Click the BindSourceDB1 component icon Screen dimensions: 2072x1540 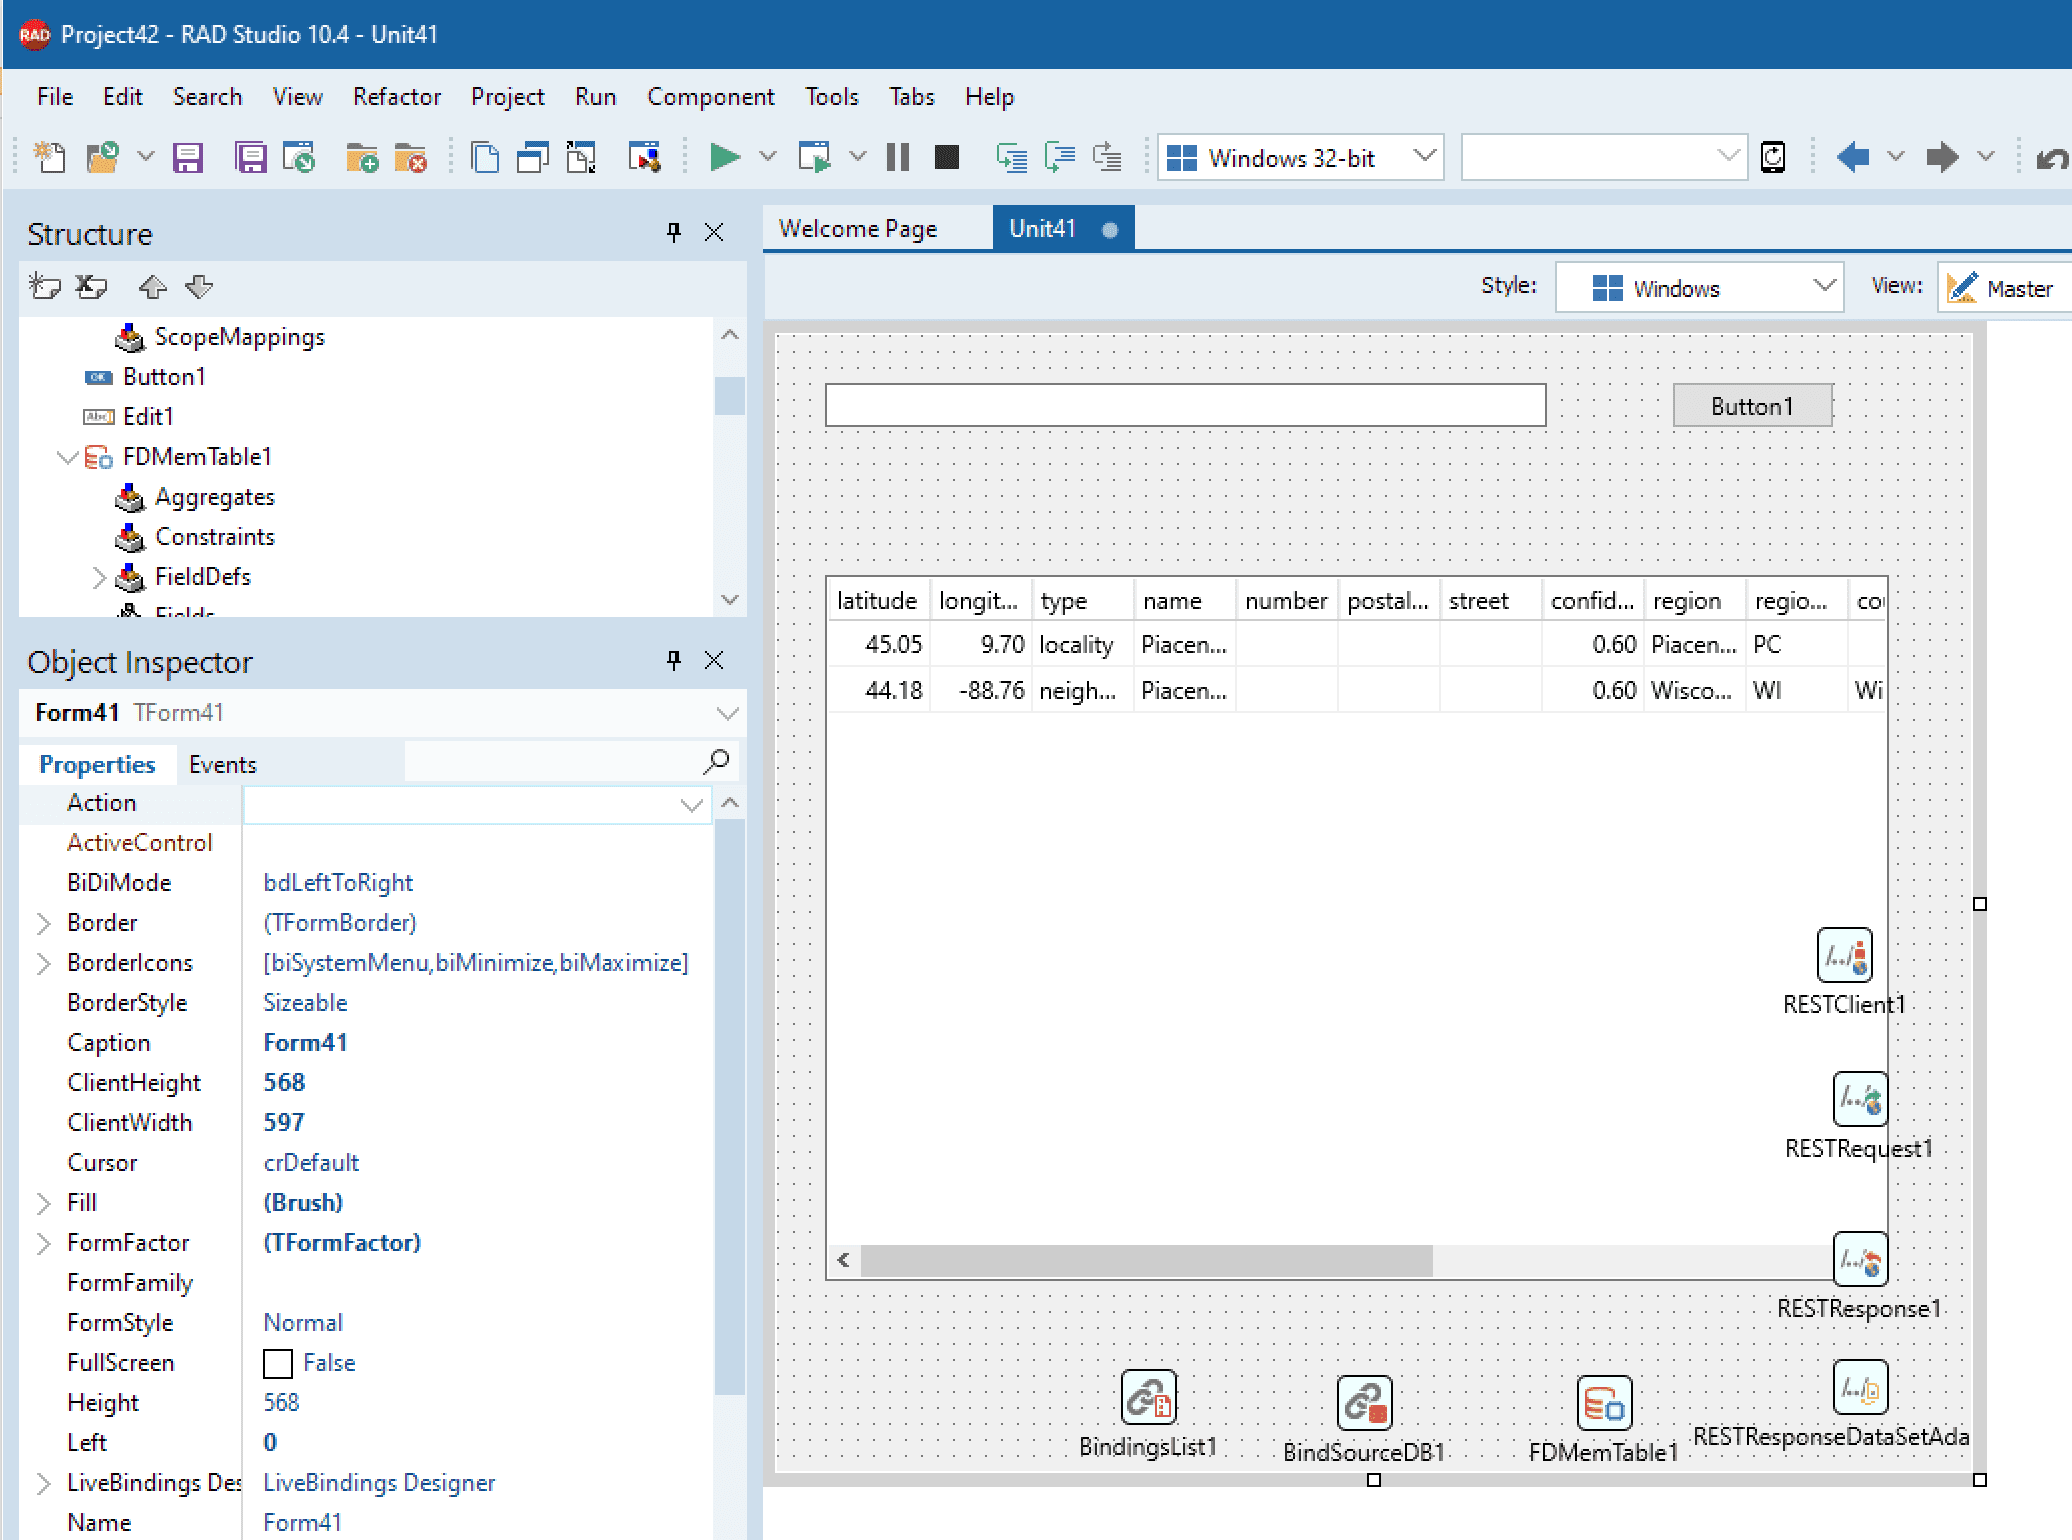[x=1364, y=1403]
